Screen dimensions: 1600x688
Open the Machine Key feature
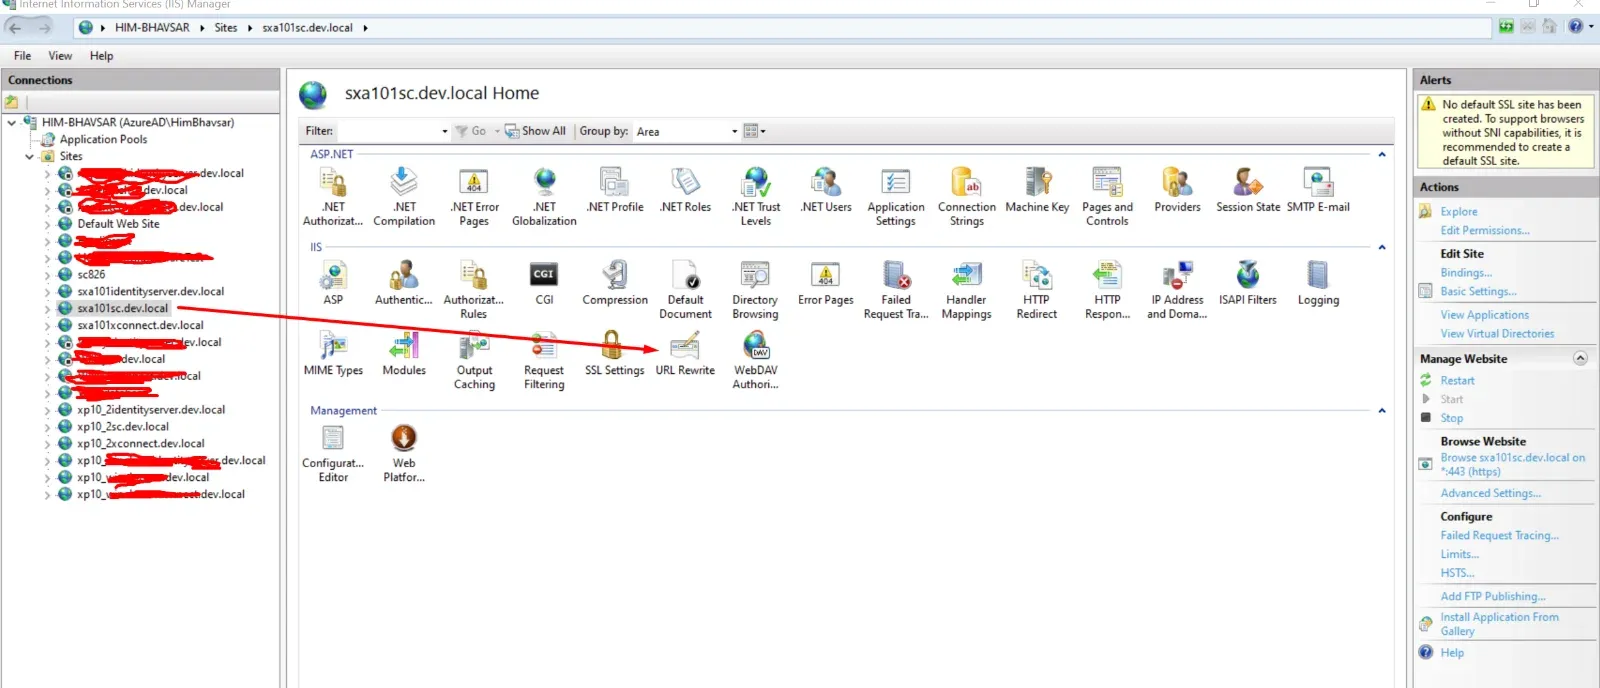click(x=1037, y=190)
